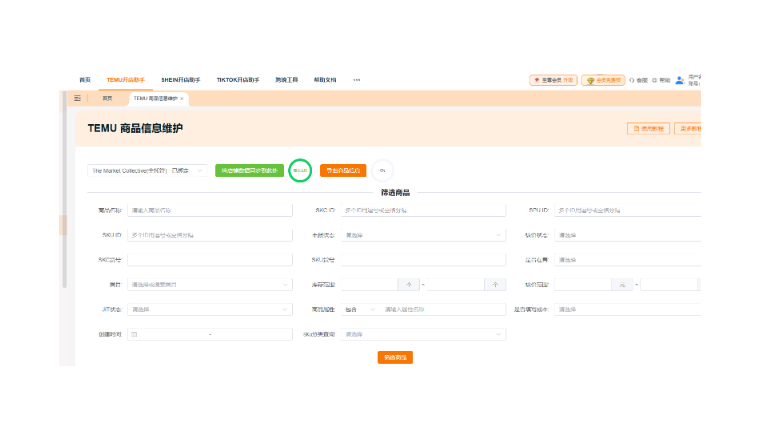Click the grey 0% circular progress indicator
Viewport: 760px width, 440px height.
[382, 171]
